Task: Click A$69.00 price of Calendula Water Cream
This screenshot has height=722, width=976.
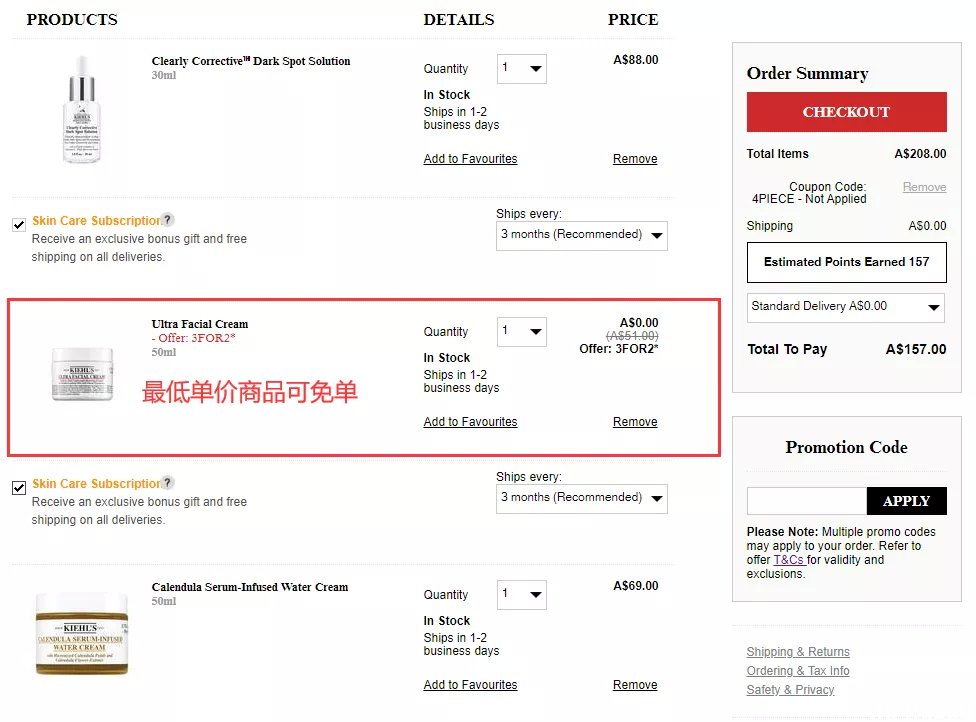Action: 636,586
